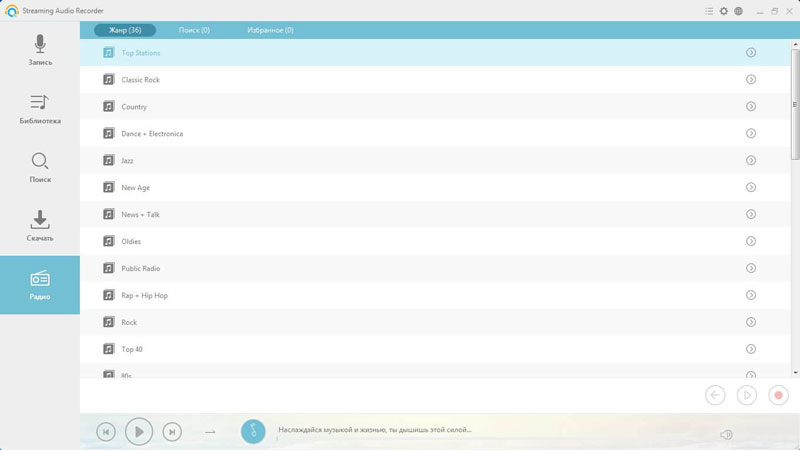Play the current track in player bar

pos(139,432)
